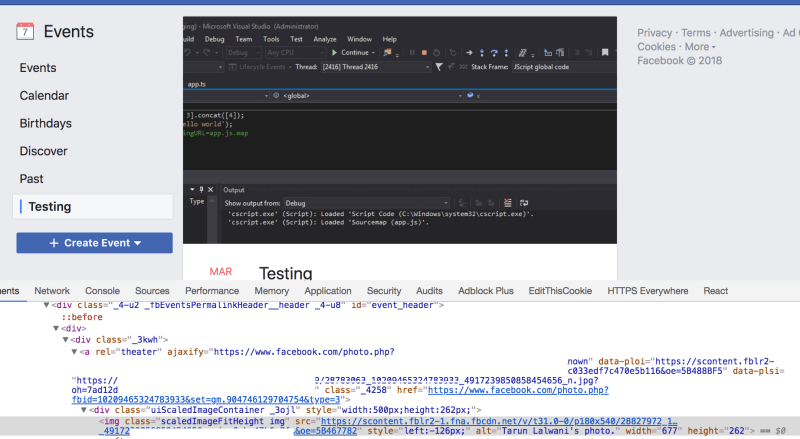This screenshot has width=800, height=439.
Task: Open the Team menu in Visual Studio image
Action: 243,39
